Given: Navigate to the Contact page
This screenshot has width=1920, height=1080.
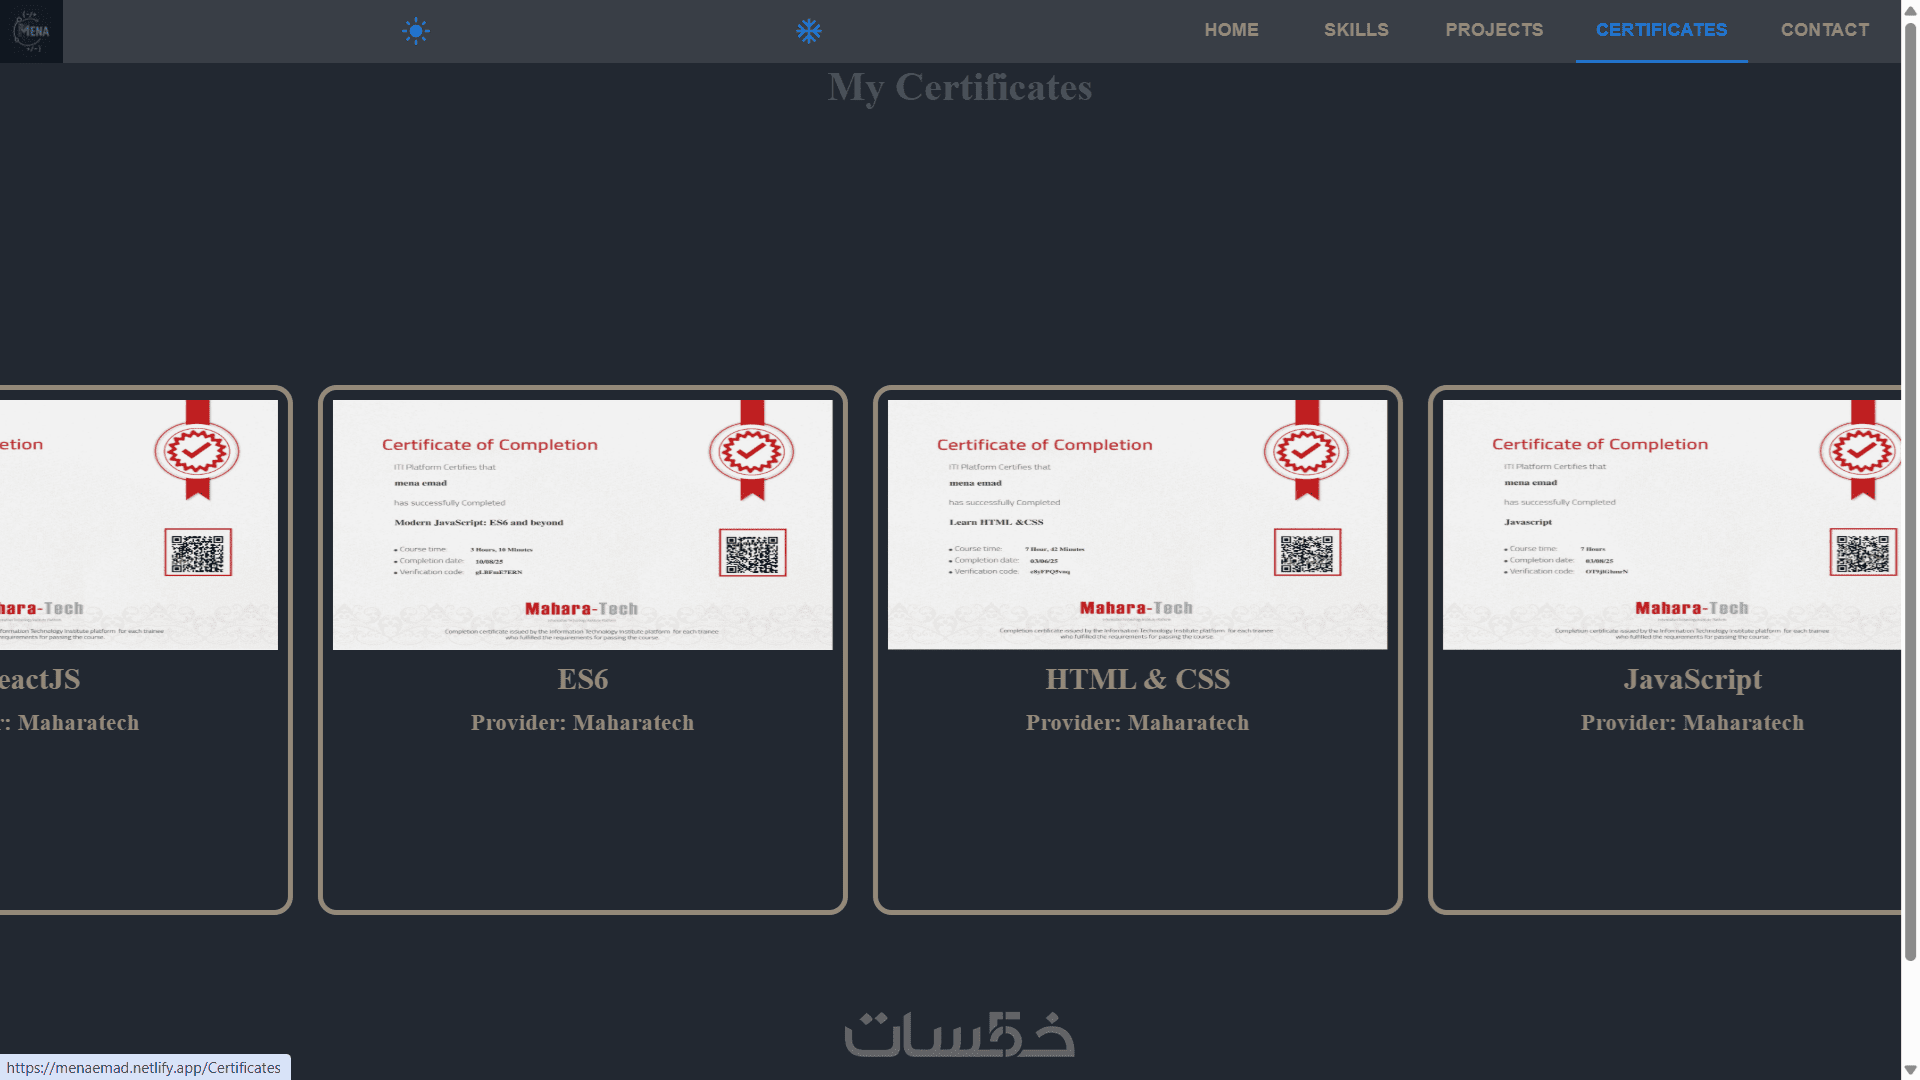Looking at the screenshot, I should (1824, 30).
